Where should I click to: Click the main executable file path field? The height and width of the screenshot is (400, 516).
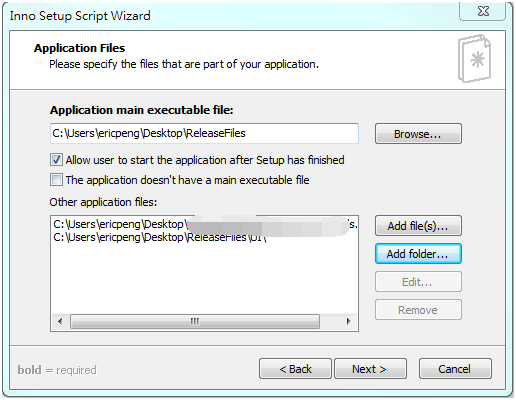coord(204,134)
